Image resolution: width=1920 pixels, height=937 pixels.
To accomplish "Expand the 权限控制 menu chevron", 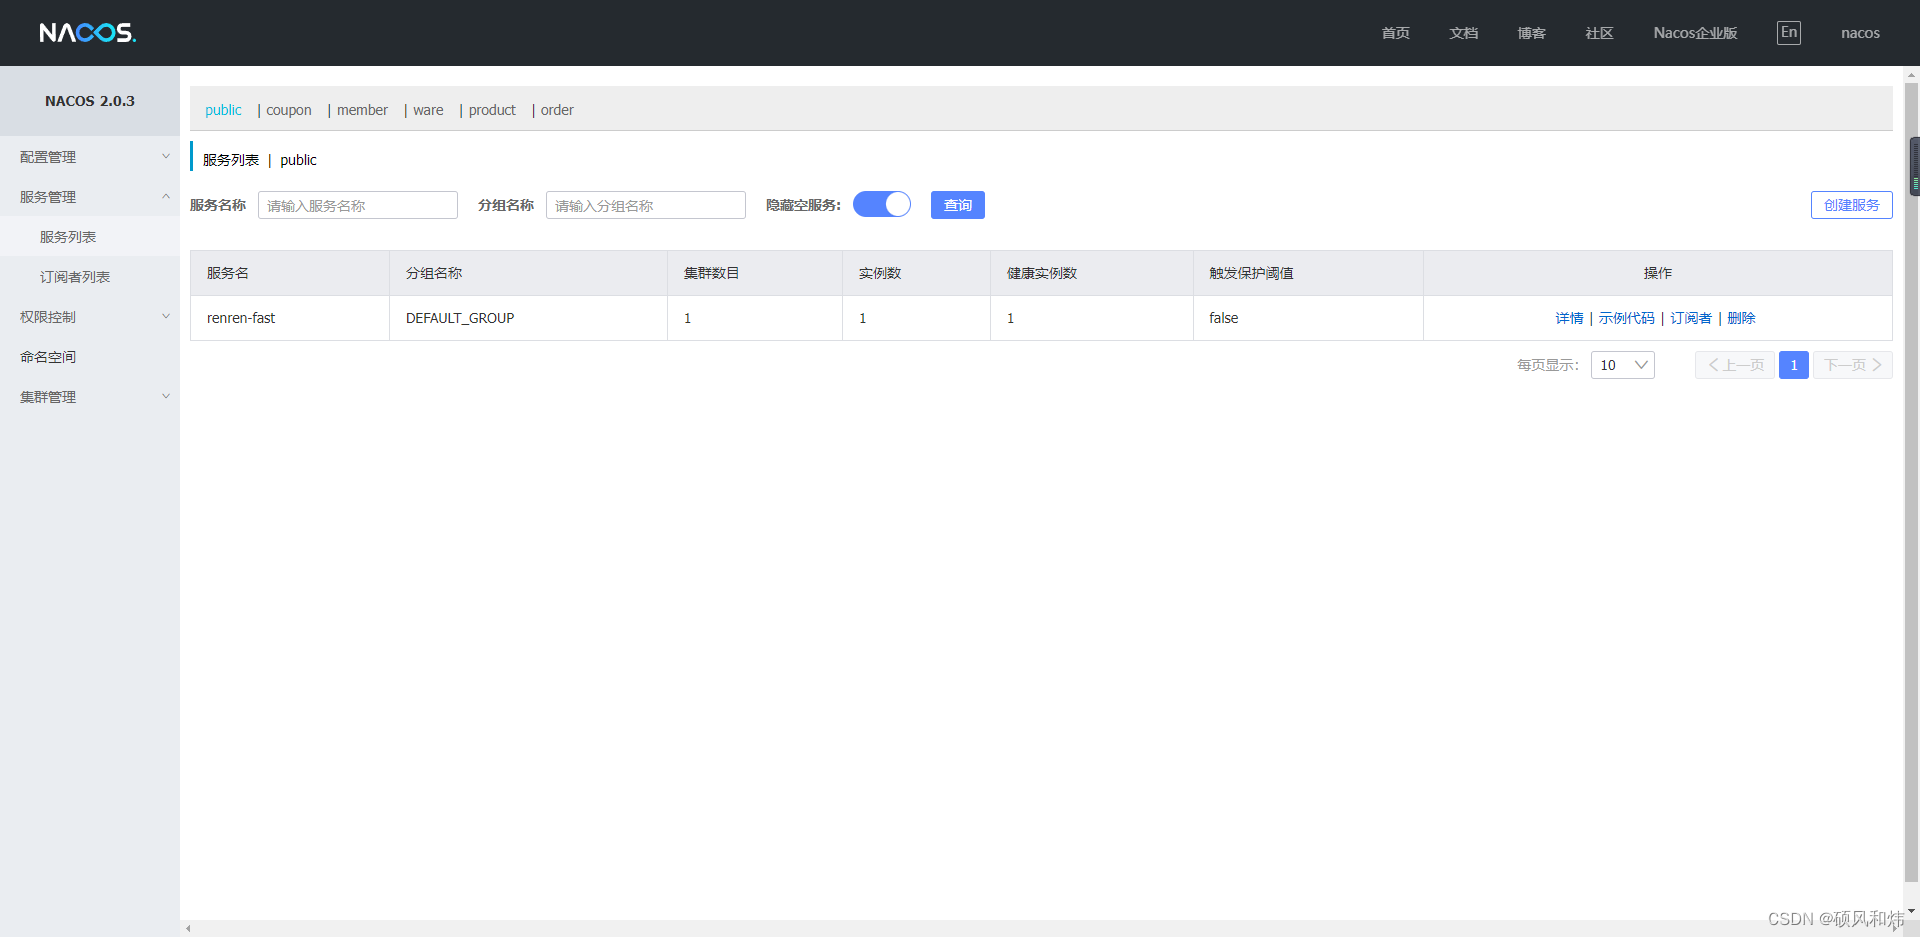I will 166,316.
